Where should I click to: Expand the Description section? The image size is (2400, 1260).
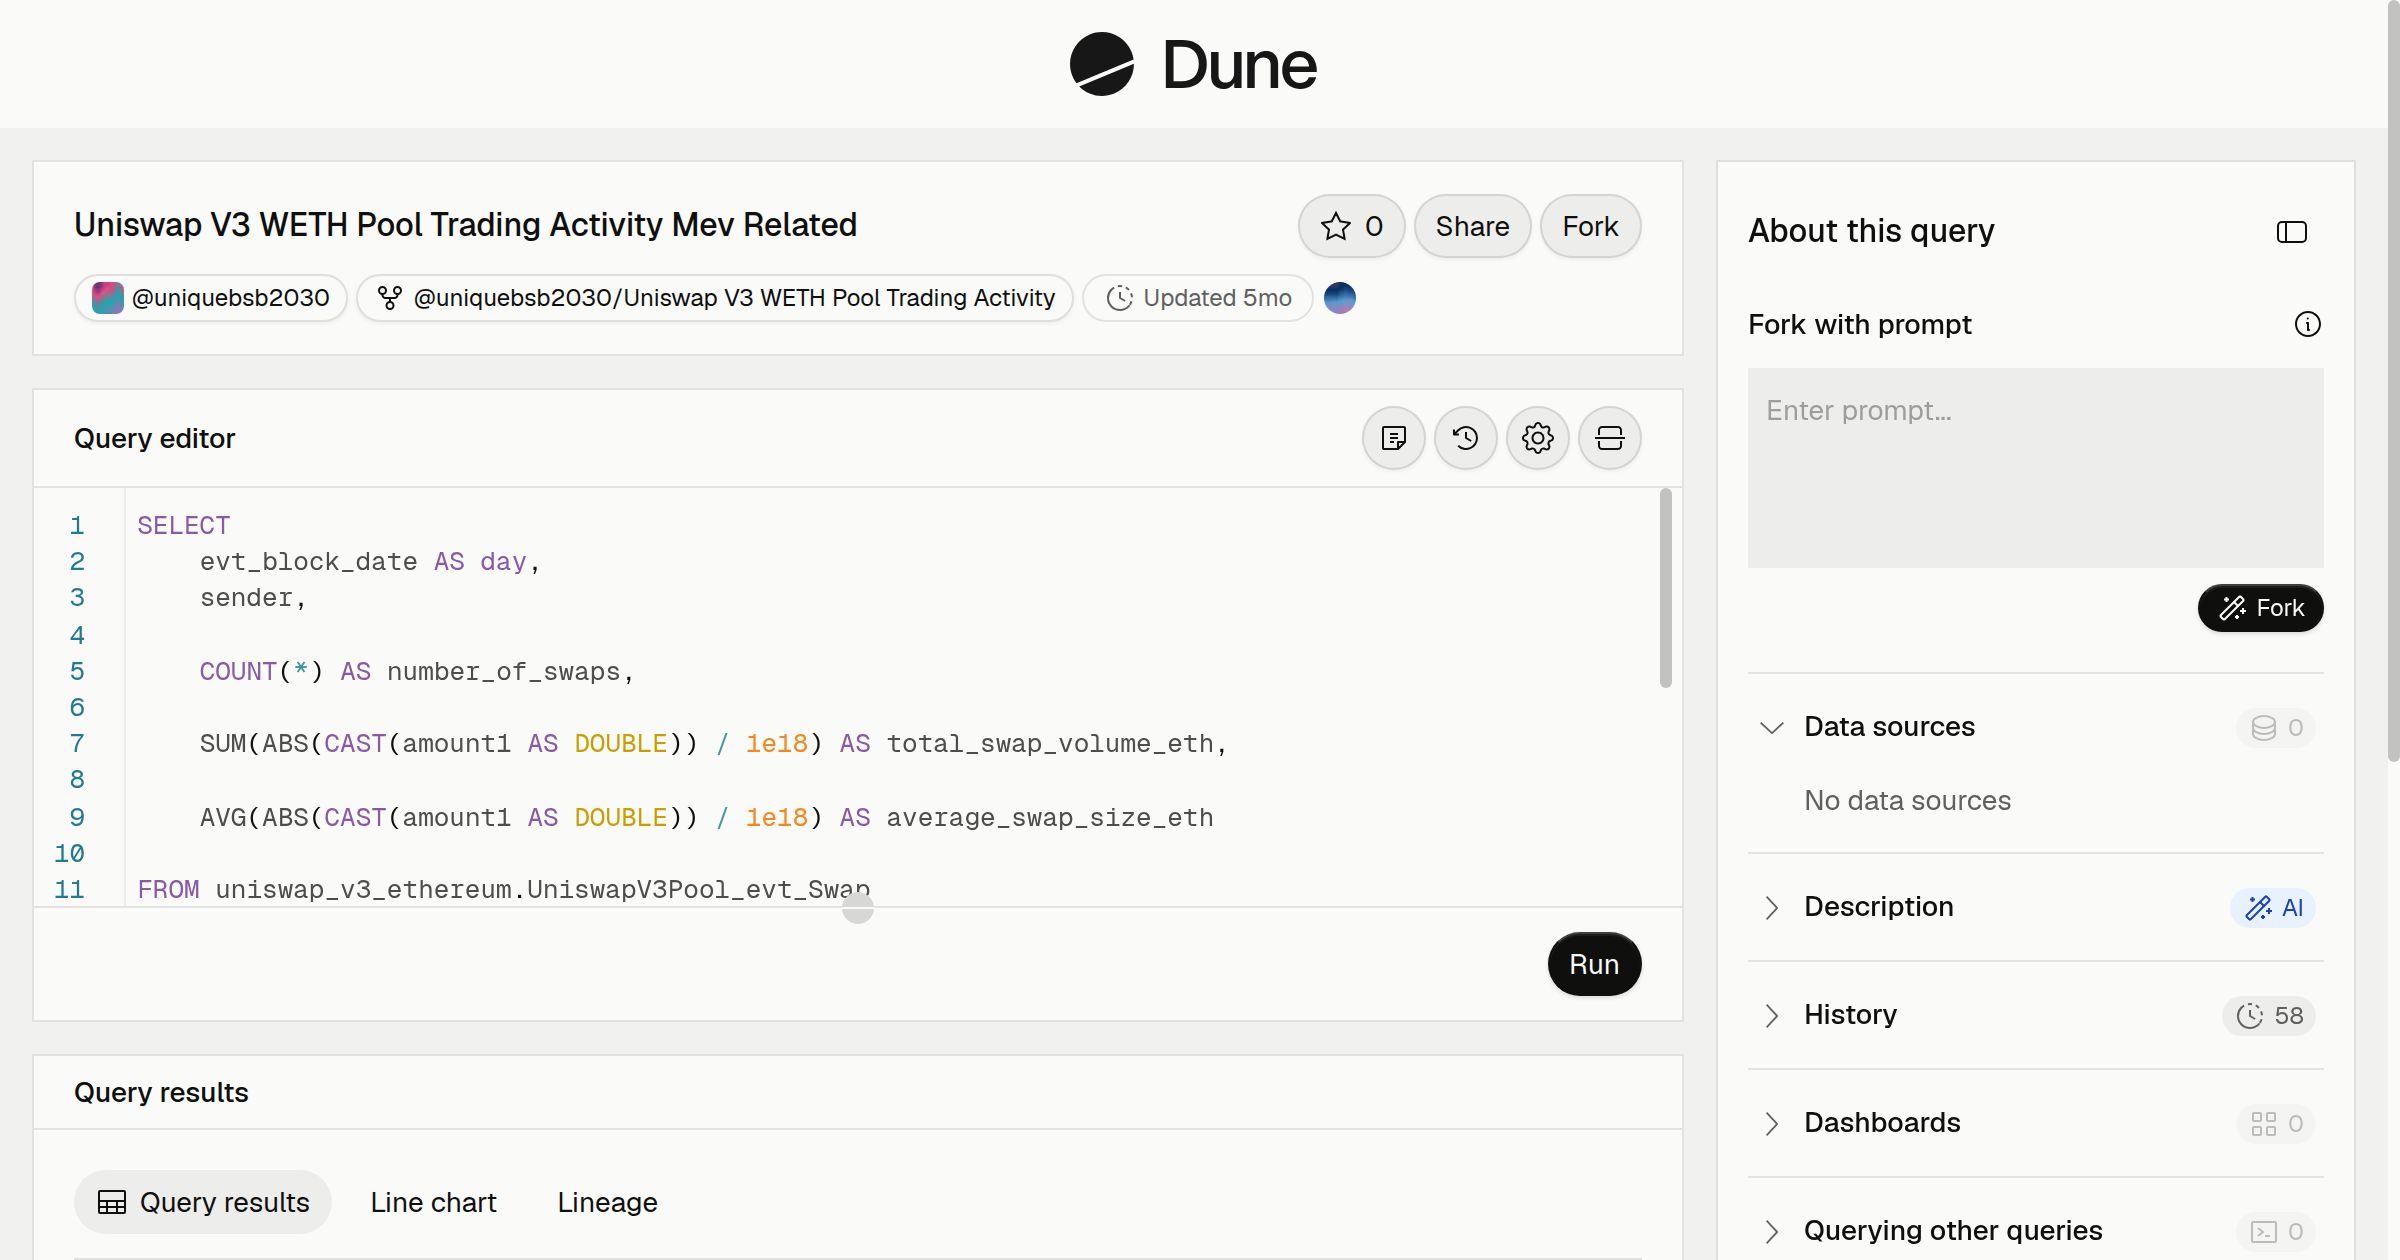tap(1771, 907)
